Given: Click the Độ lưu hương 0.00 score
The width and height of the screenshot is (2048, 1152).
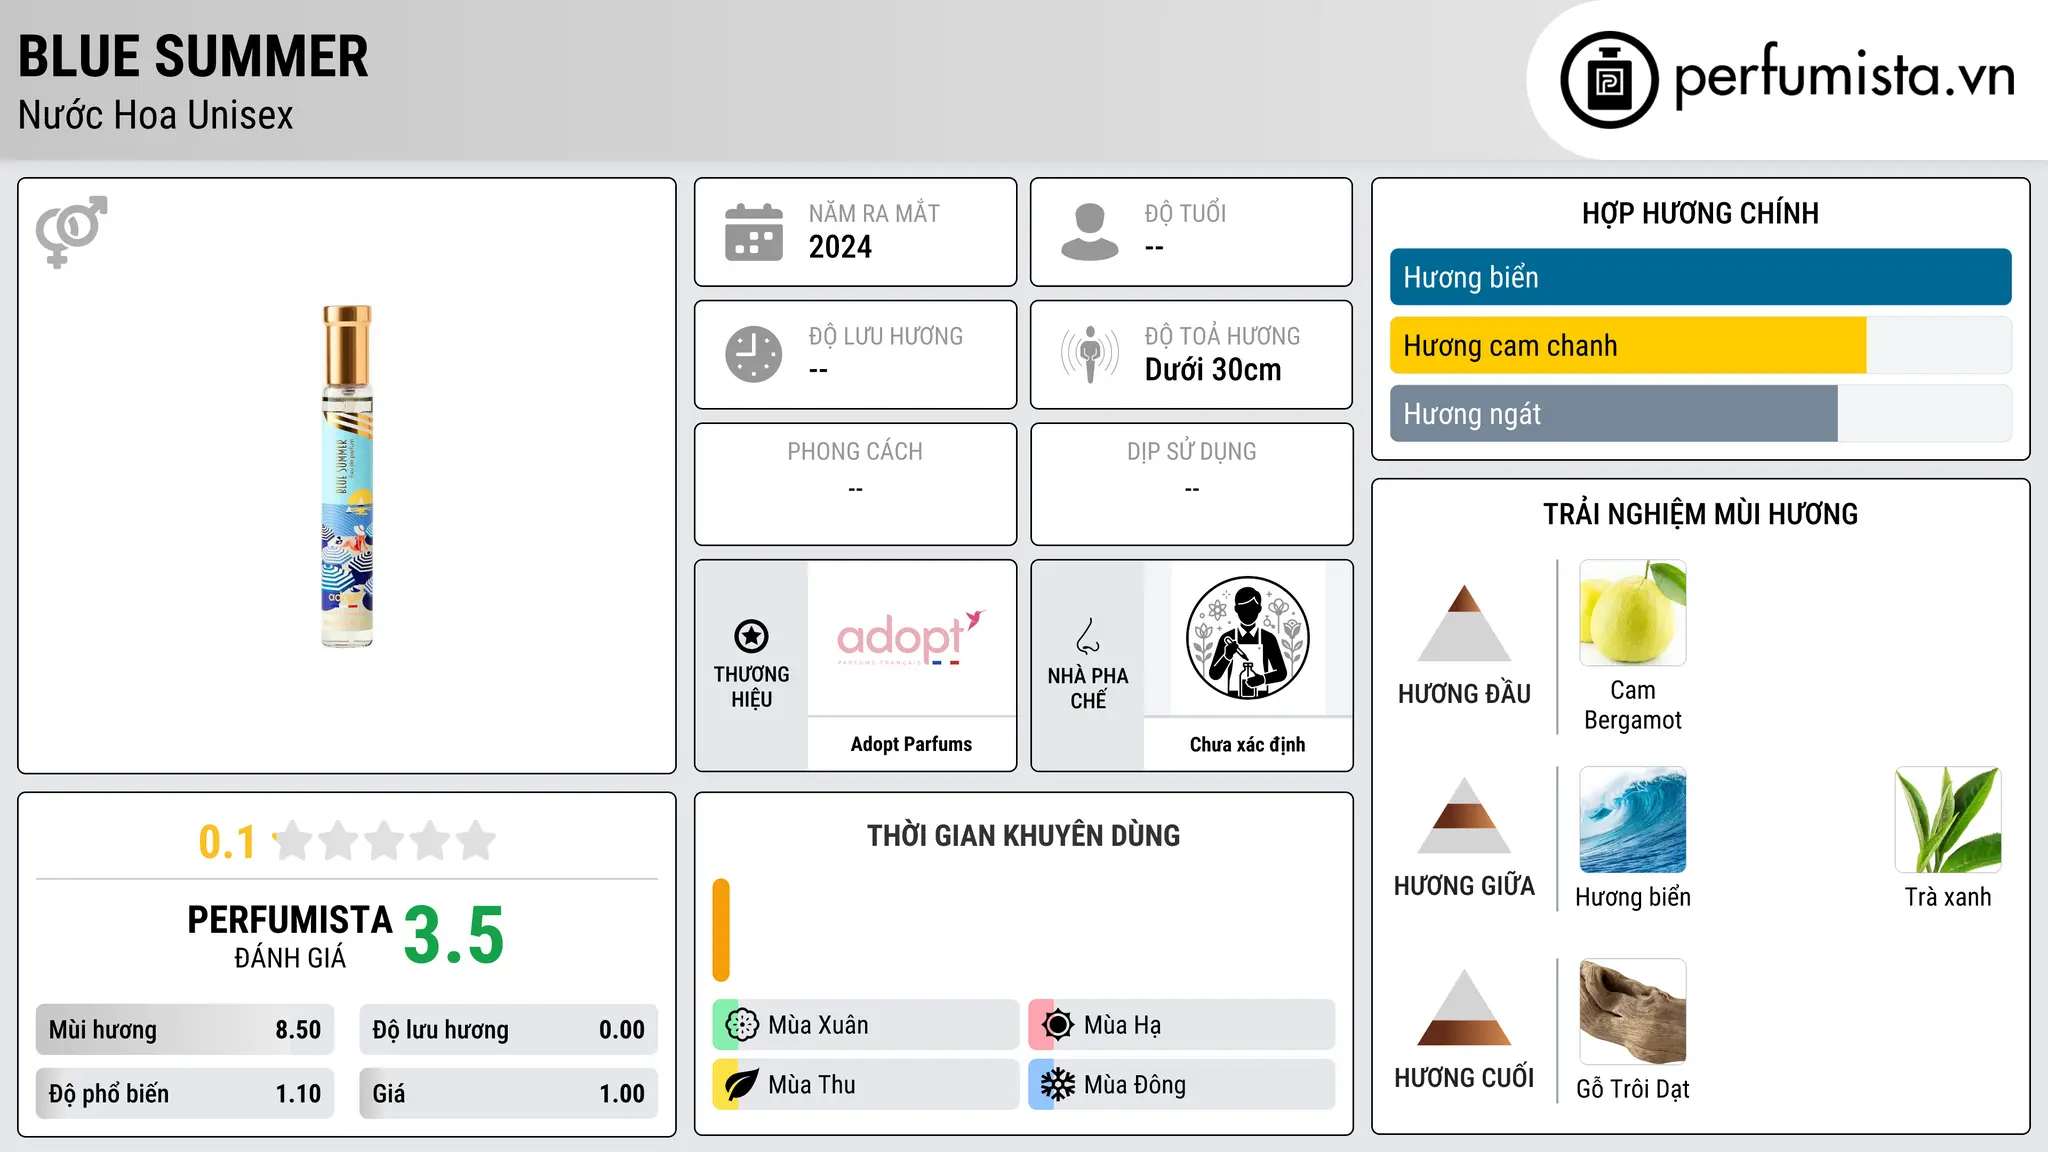Looking at the screenshot, I should tap(509, 1030).
